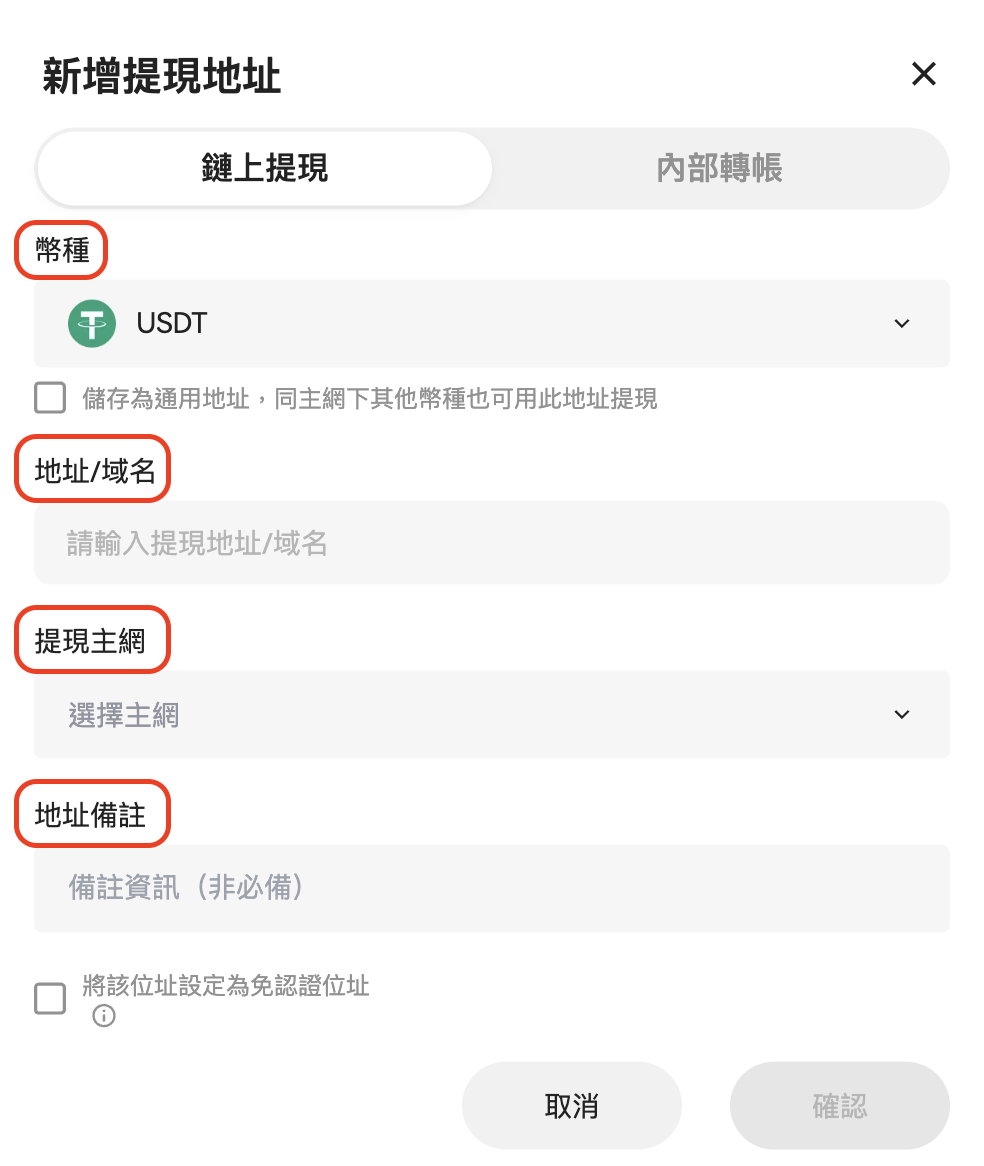This screenshot has width=984, height=1166.
Task: Expand the USDT currency dropdown arrow
Action: 902,323
